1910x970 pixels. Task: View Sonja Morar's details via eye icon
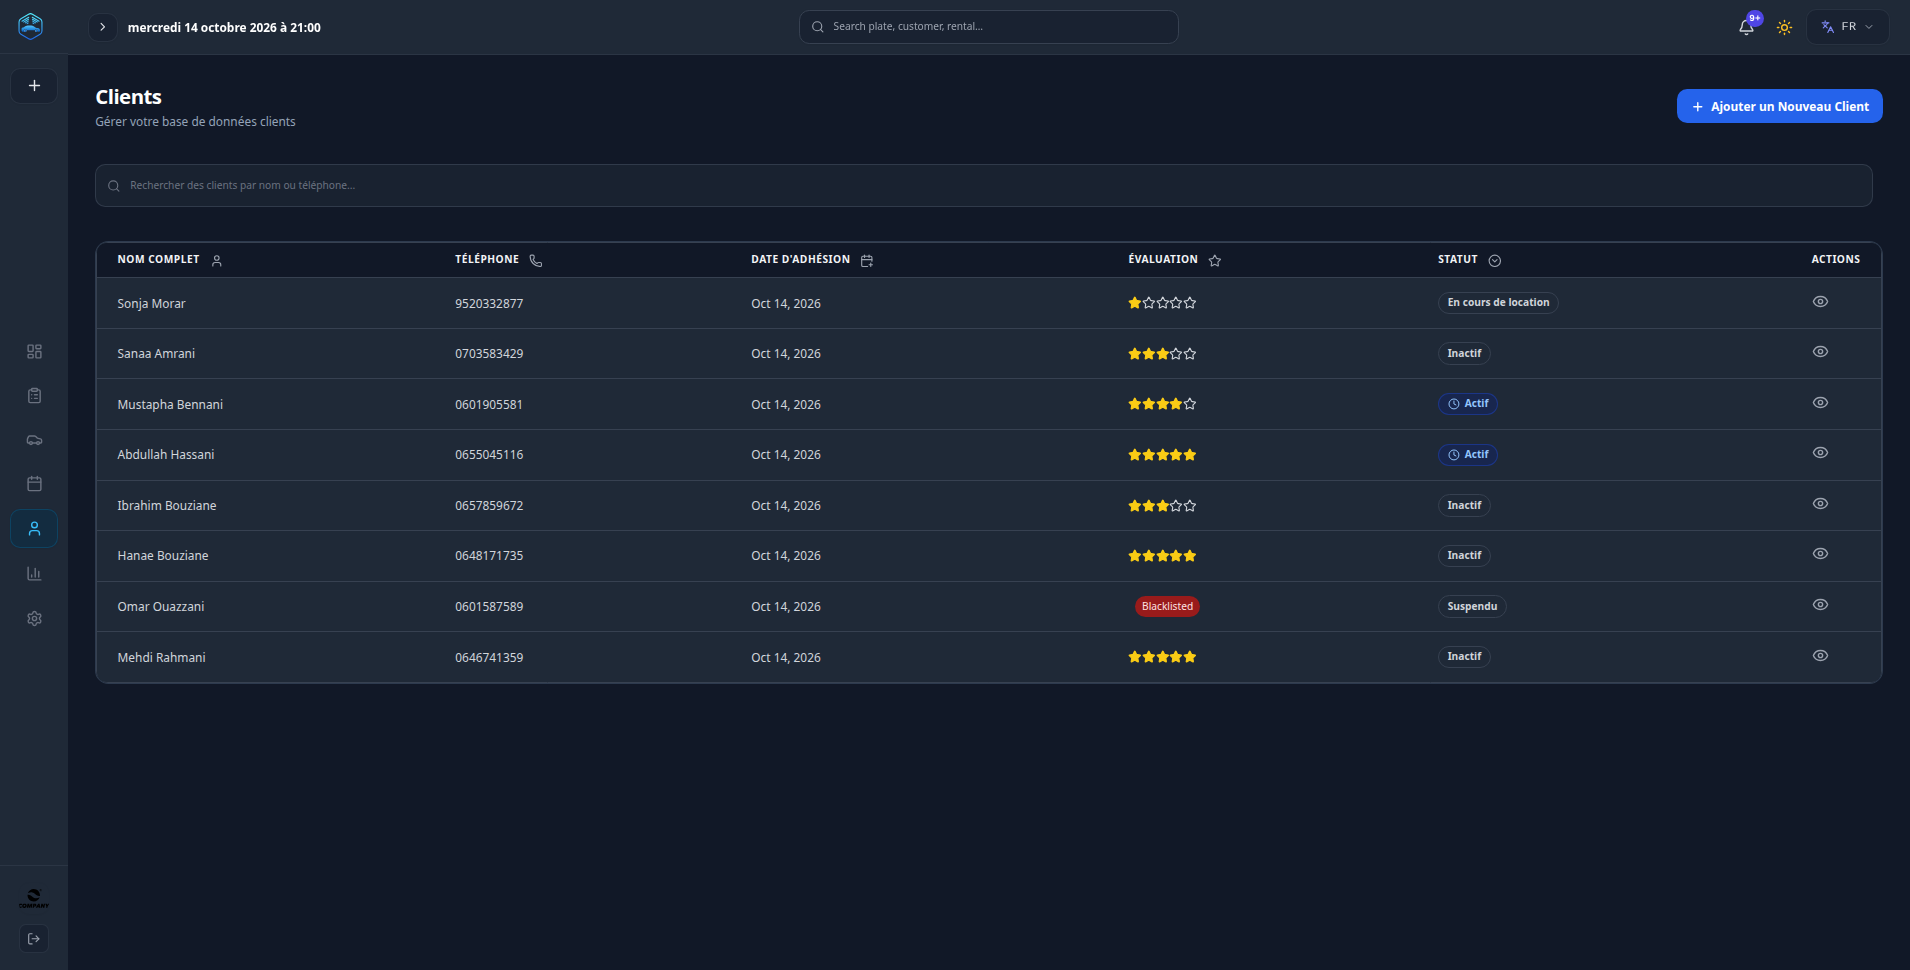click(1820, 302)
